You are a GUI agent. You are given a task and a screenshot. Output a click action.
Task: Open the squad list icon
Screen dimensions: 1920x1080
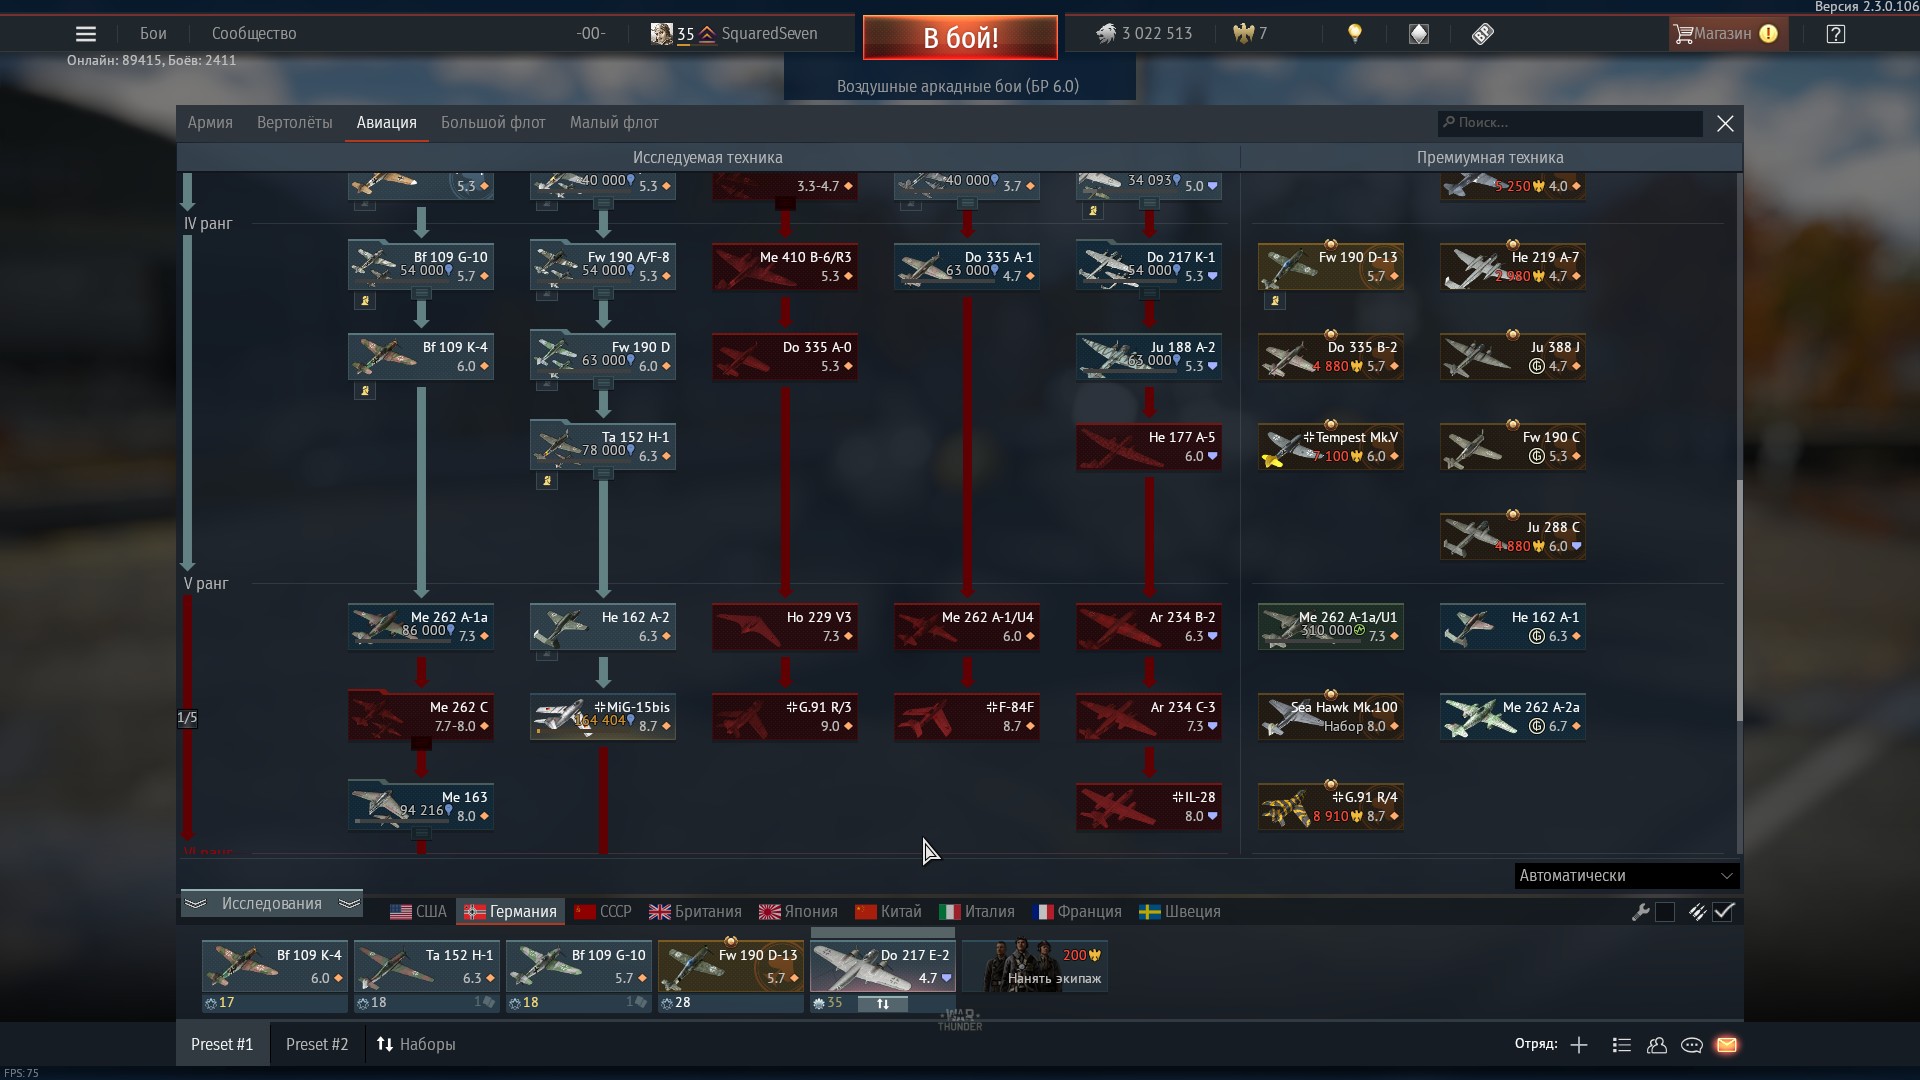(1622, 1045)
